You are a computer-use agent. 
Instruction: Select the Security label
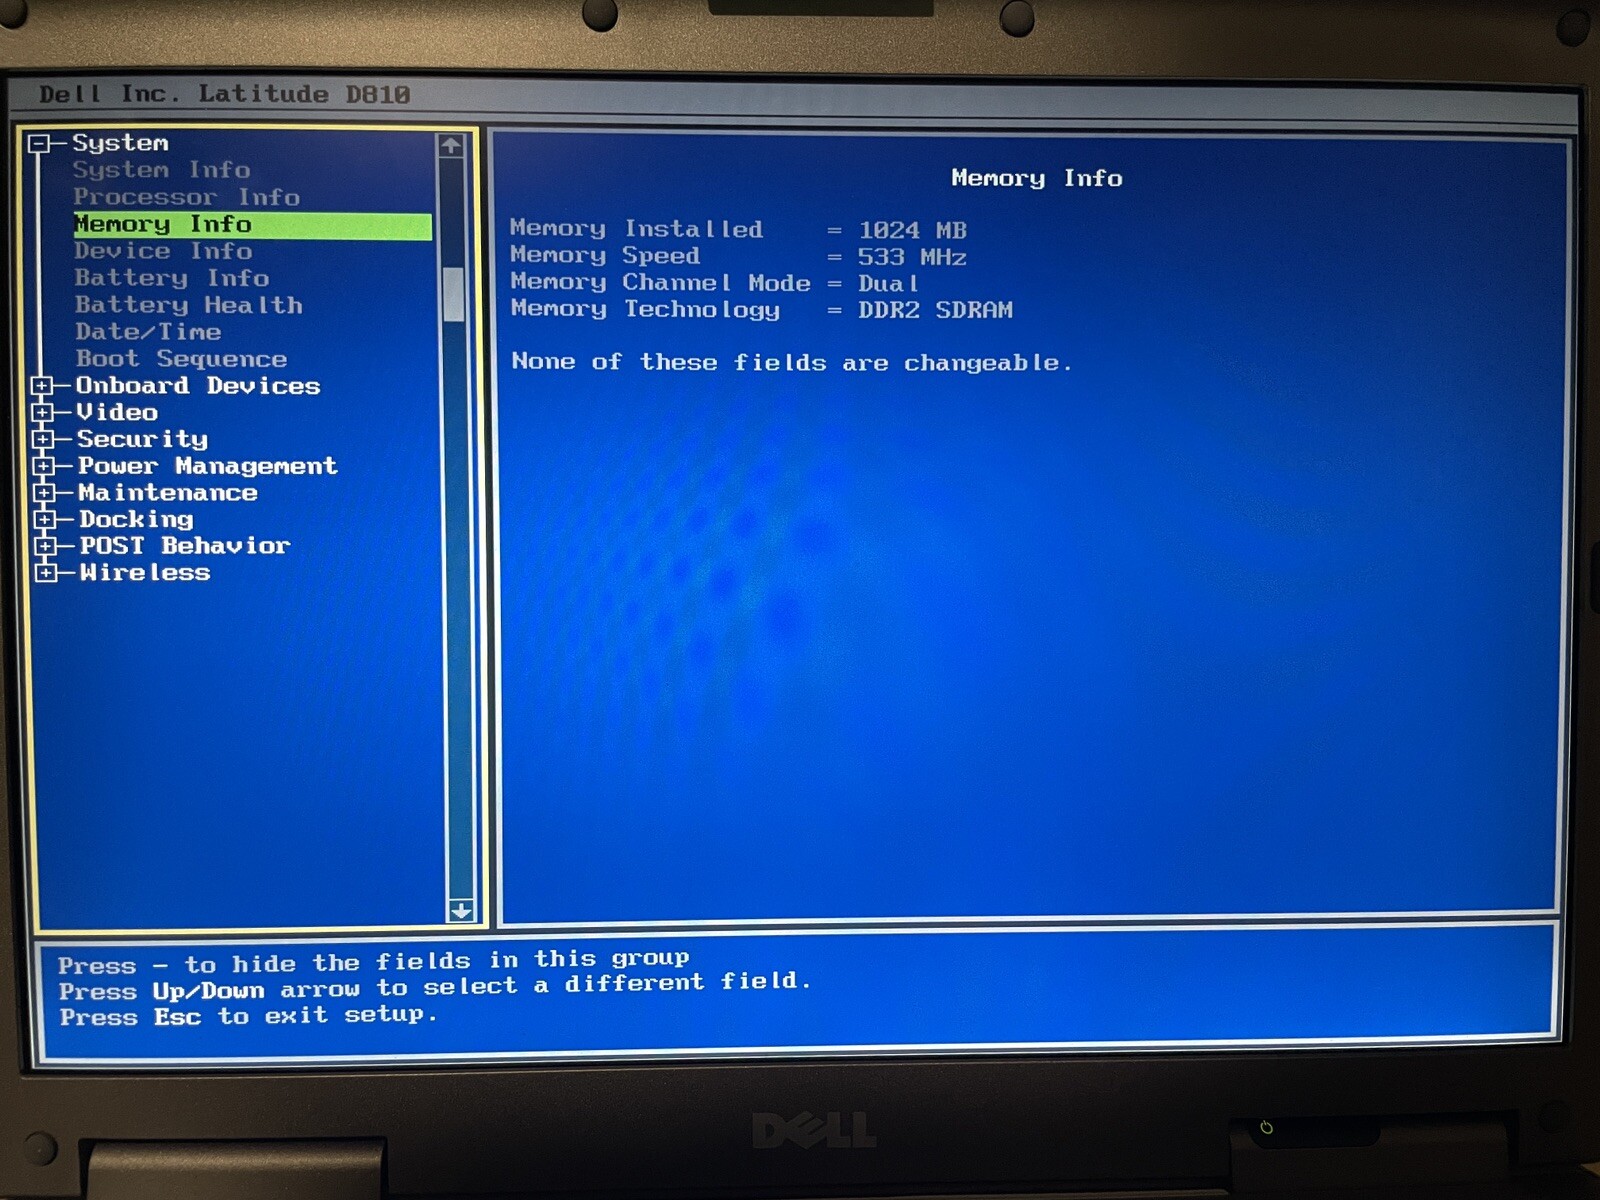(x=142, y=439)
